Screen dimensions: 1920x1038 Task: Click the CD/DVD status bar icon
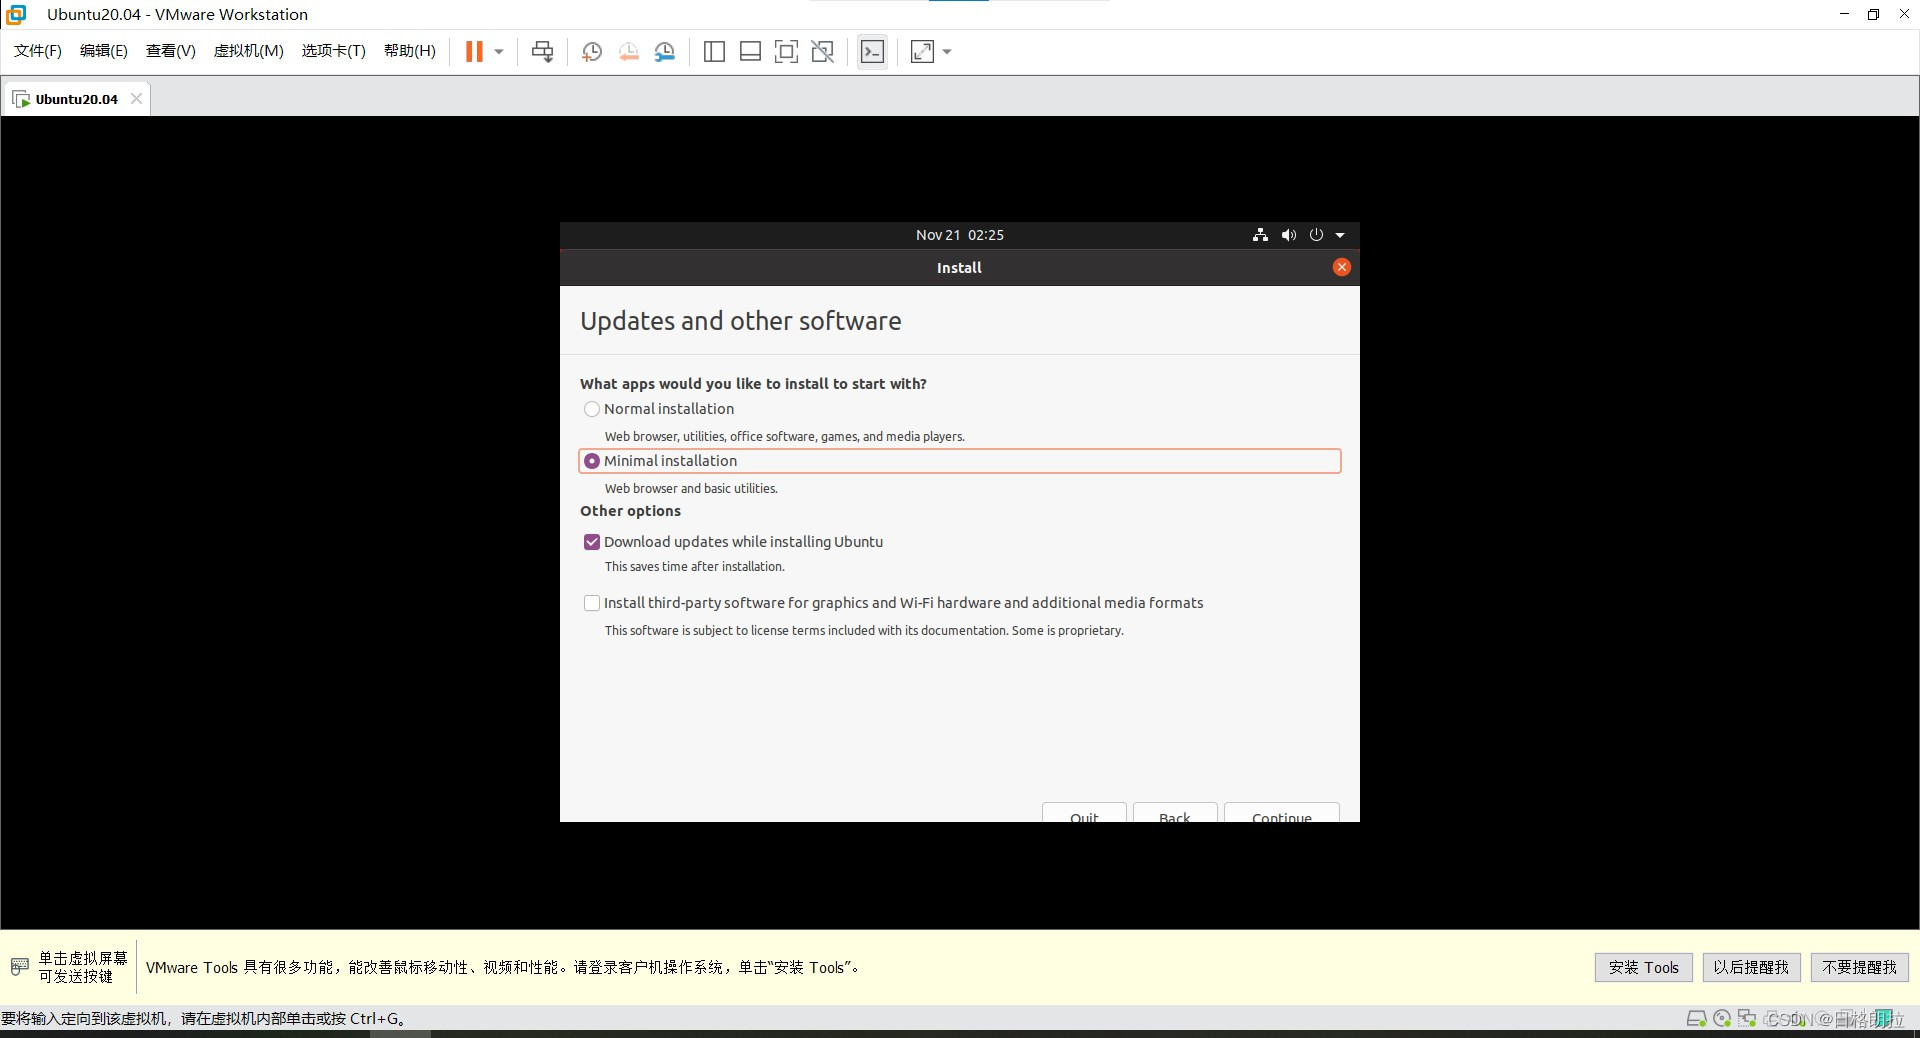pyautogui.click(x=1722, y=1018)
